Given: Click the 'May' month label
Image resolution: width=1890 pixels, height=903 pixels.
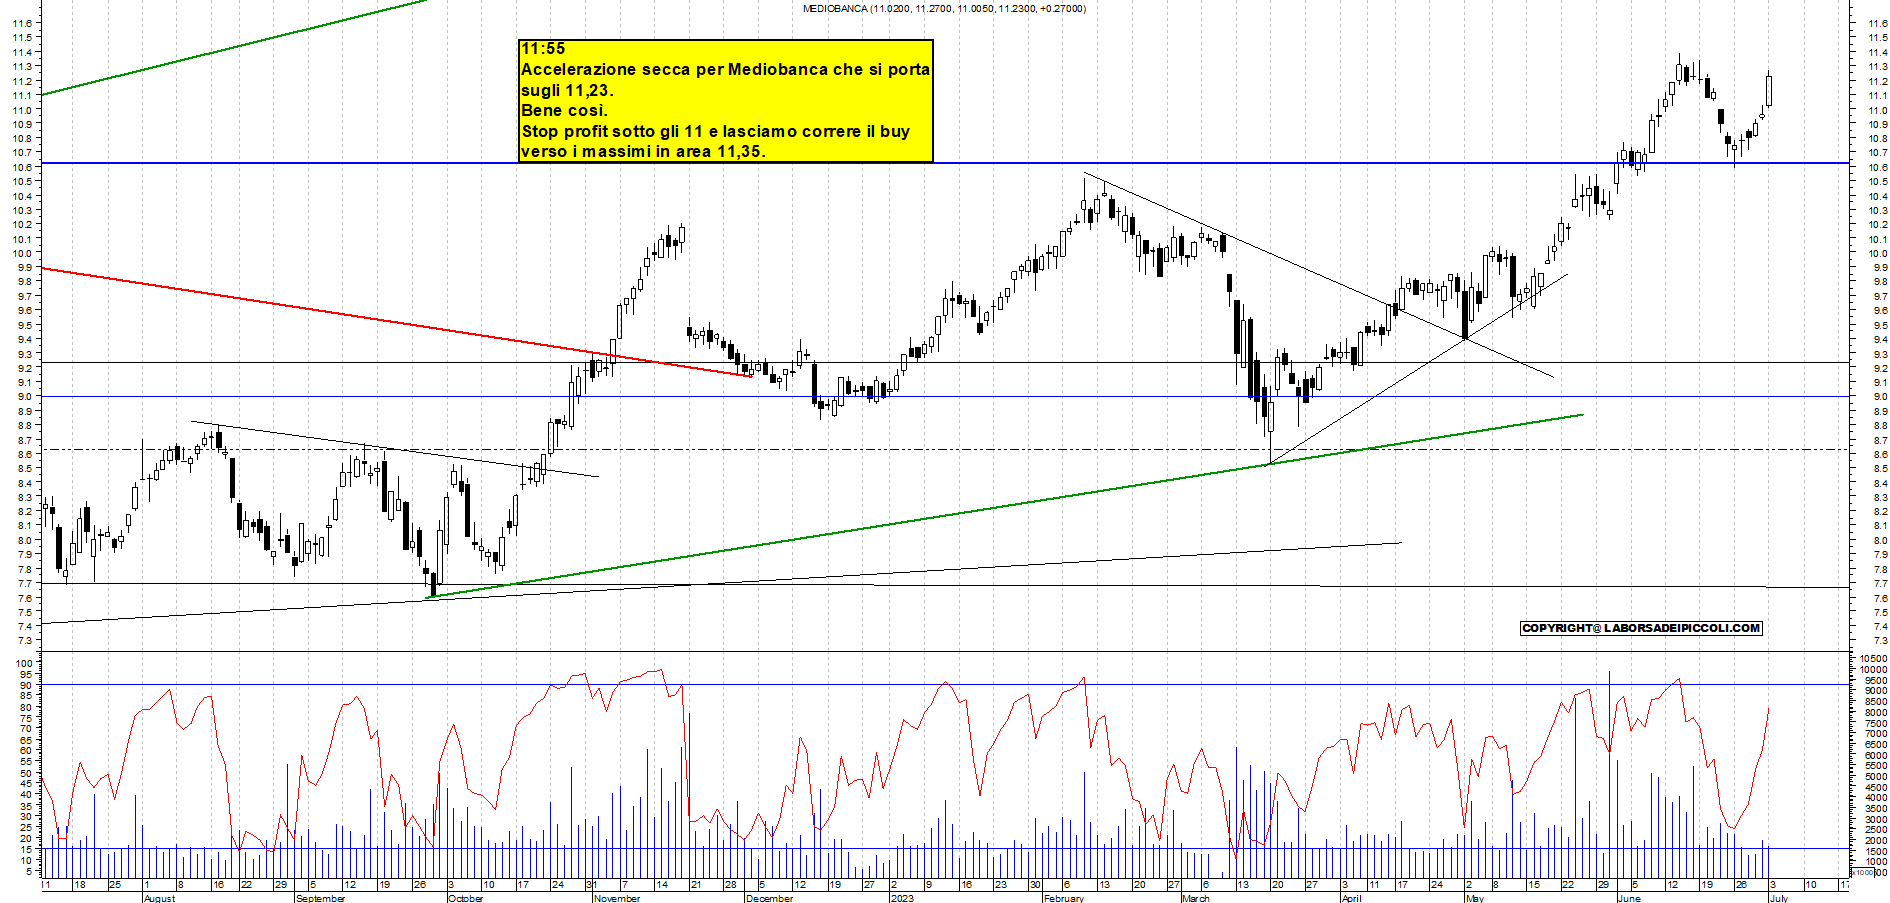Looking at the screenshot, I should [x=1475, y=898].
